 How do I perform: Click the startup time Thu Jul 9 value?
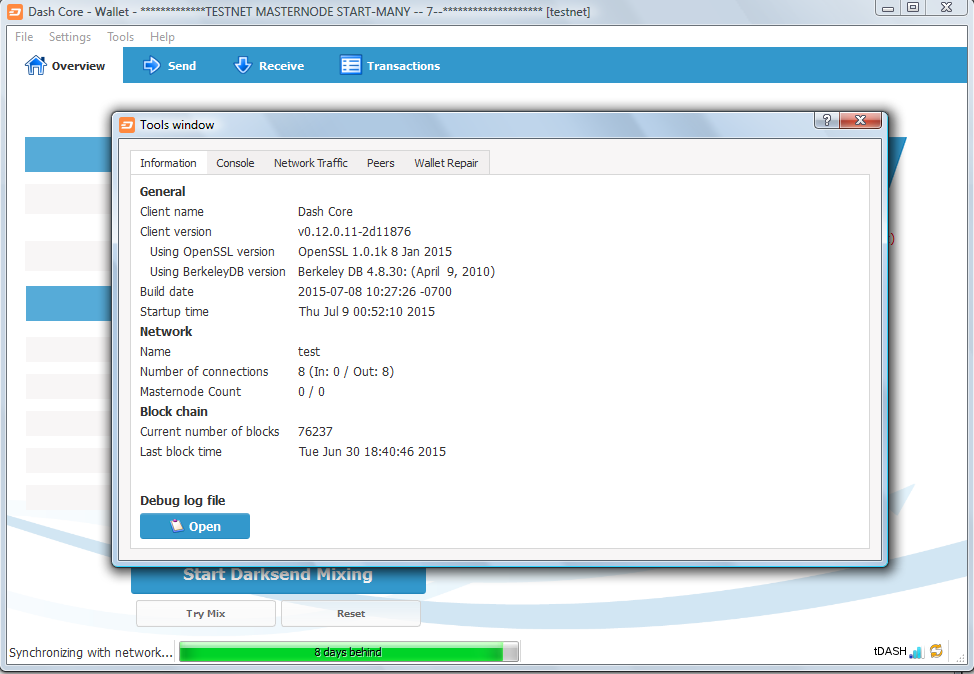(x=366, y=311)
